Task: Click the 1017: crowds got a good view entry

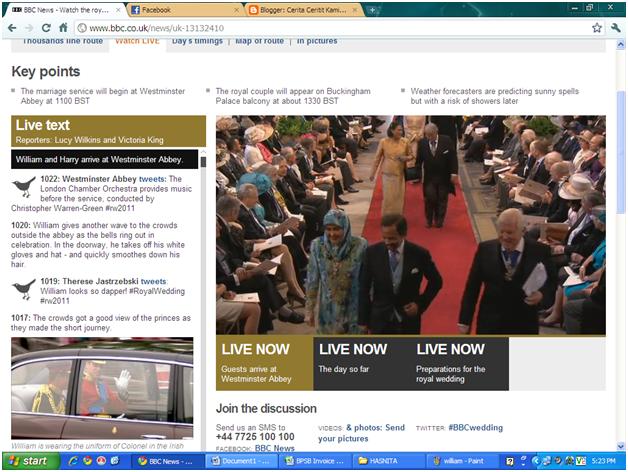Action: tap(101, 323)
